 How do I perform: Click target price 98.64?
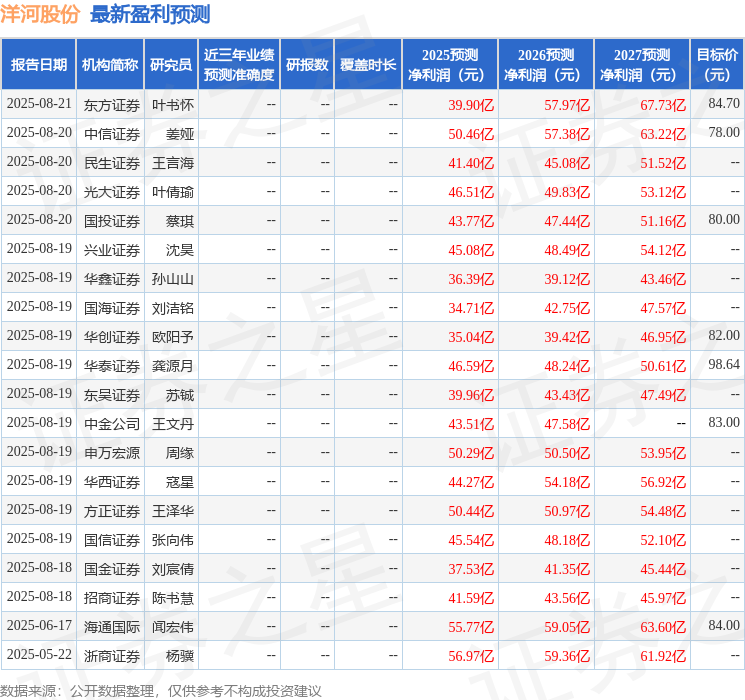click(x=724, y=364)
